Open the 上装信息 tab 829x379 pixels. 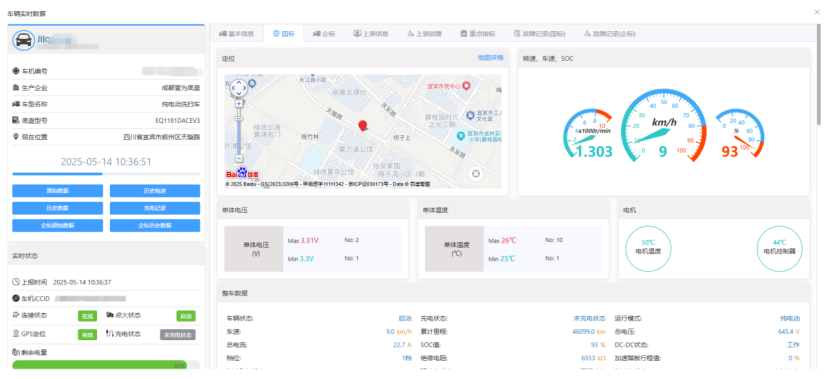[371, 34]
